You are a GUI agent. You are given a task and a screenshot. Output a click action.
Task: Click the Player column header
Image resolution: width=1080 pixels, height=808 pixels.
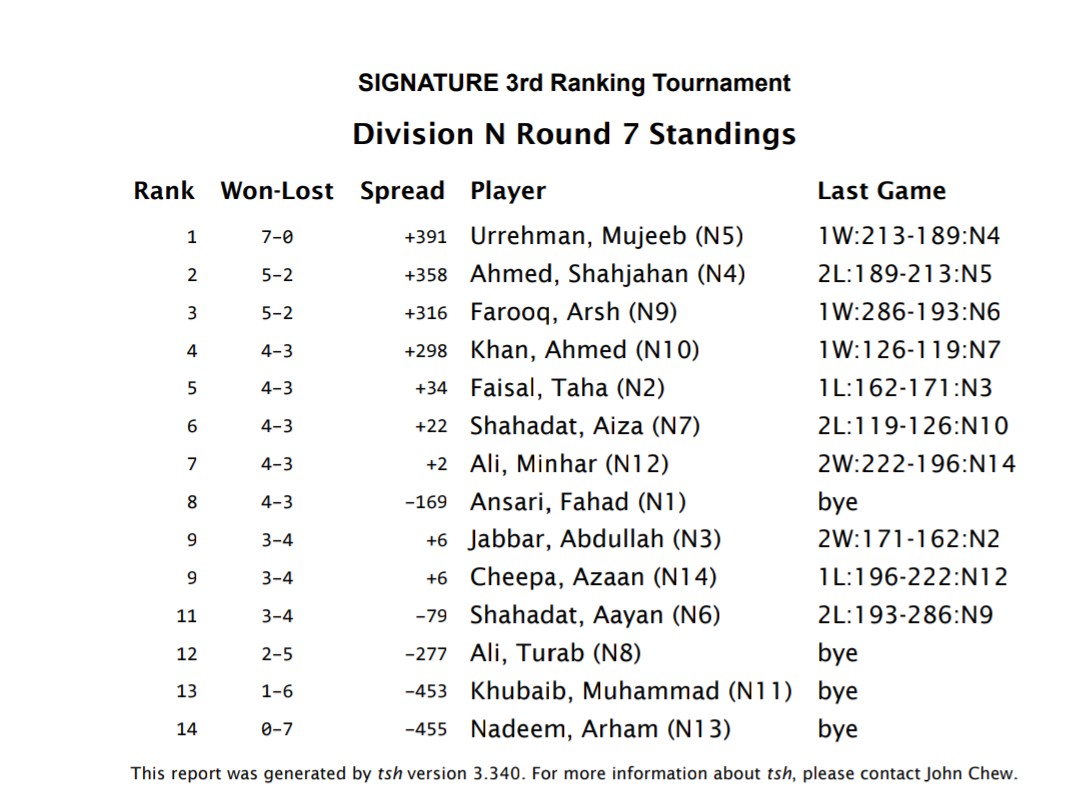tap(508, 191)
